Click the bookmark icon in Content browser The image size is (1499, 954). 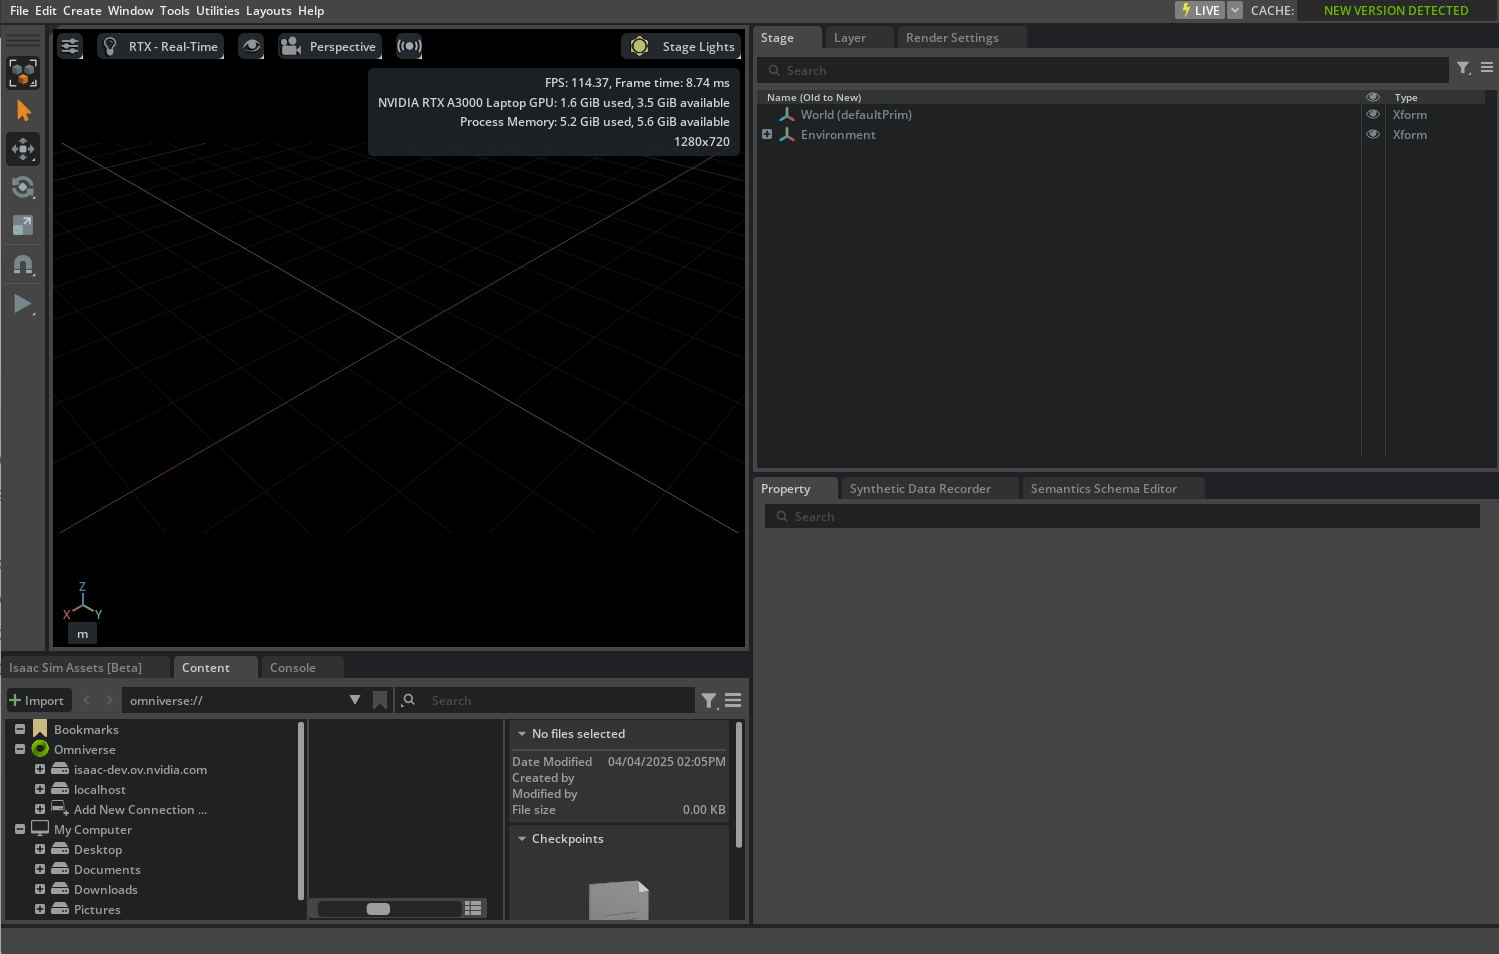(x=380, y=700)
